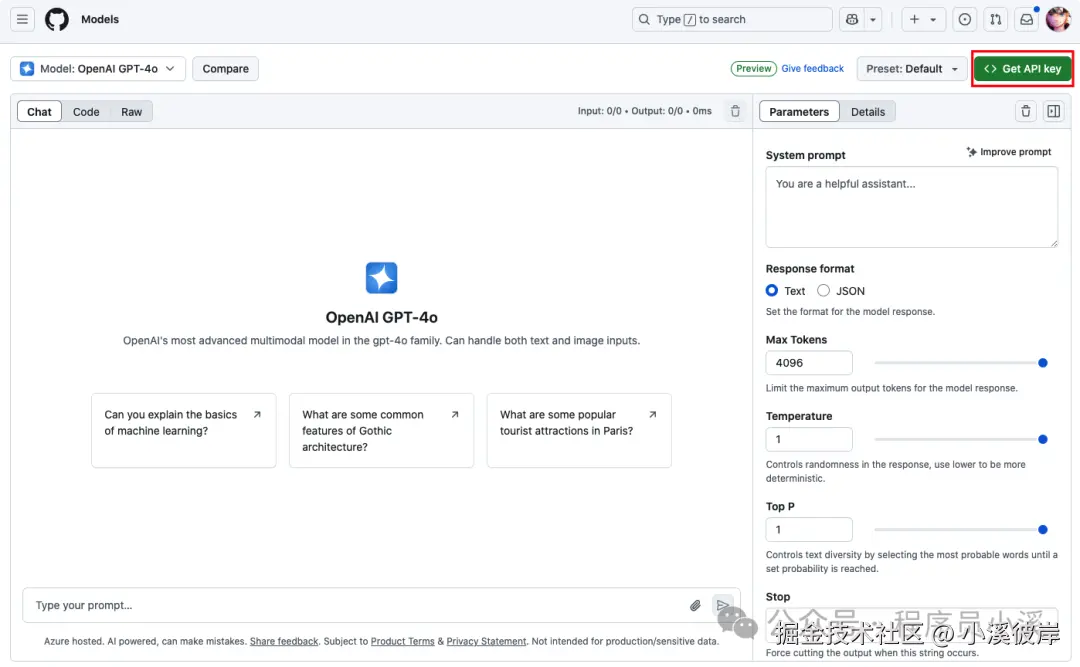Click the Share feedback link
This screenshot has height=667, width=1080.
pos(284,642)
